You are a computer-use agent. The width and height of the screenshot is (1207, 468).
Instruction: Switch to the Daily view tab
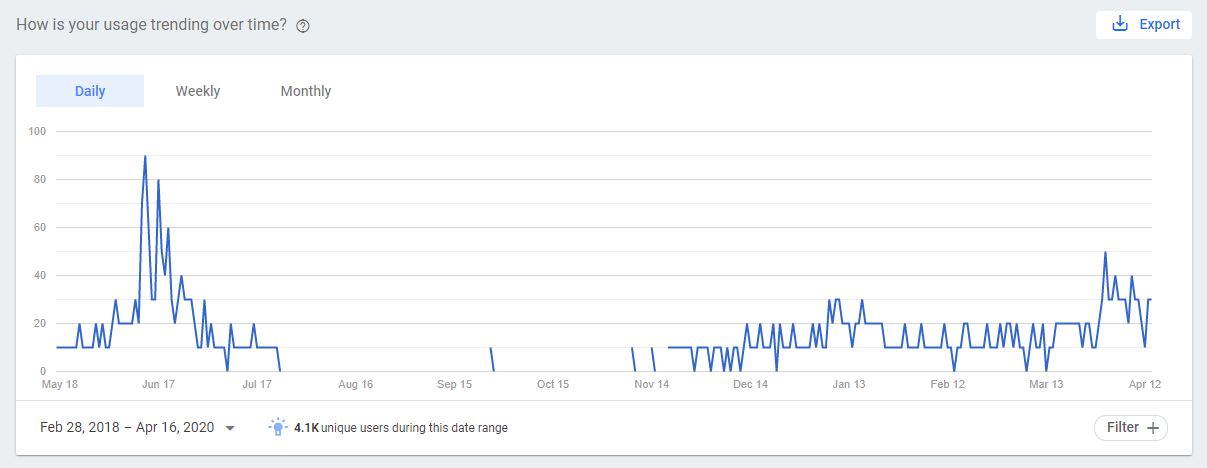click(90, 91)
